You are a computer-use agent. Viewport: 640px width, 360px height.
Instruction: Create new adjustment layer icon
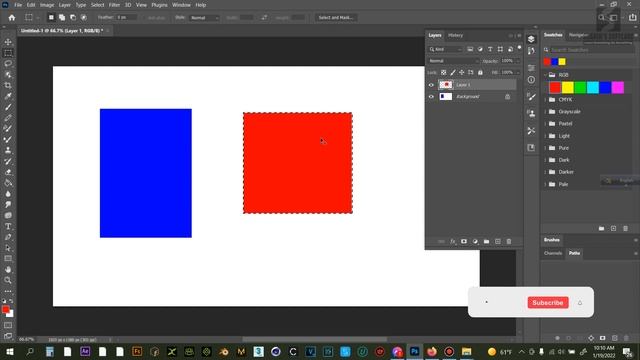(475, 242)
